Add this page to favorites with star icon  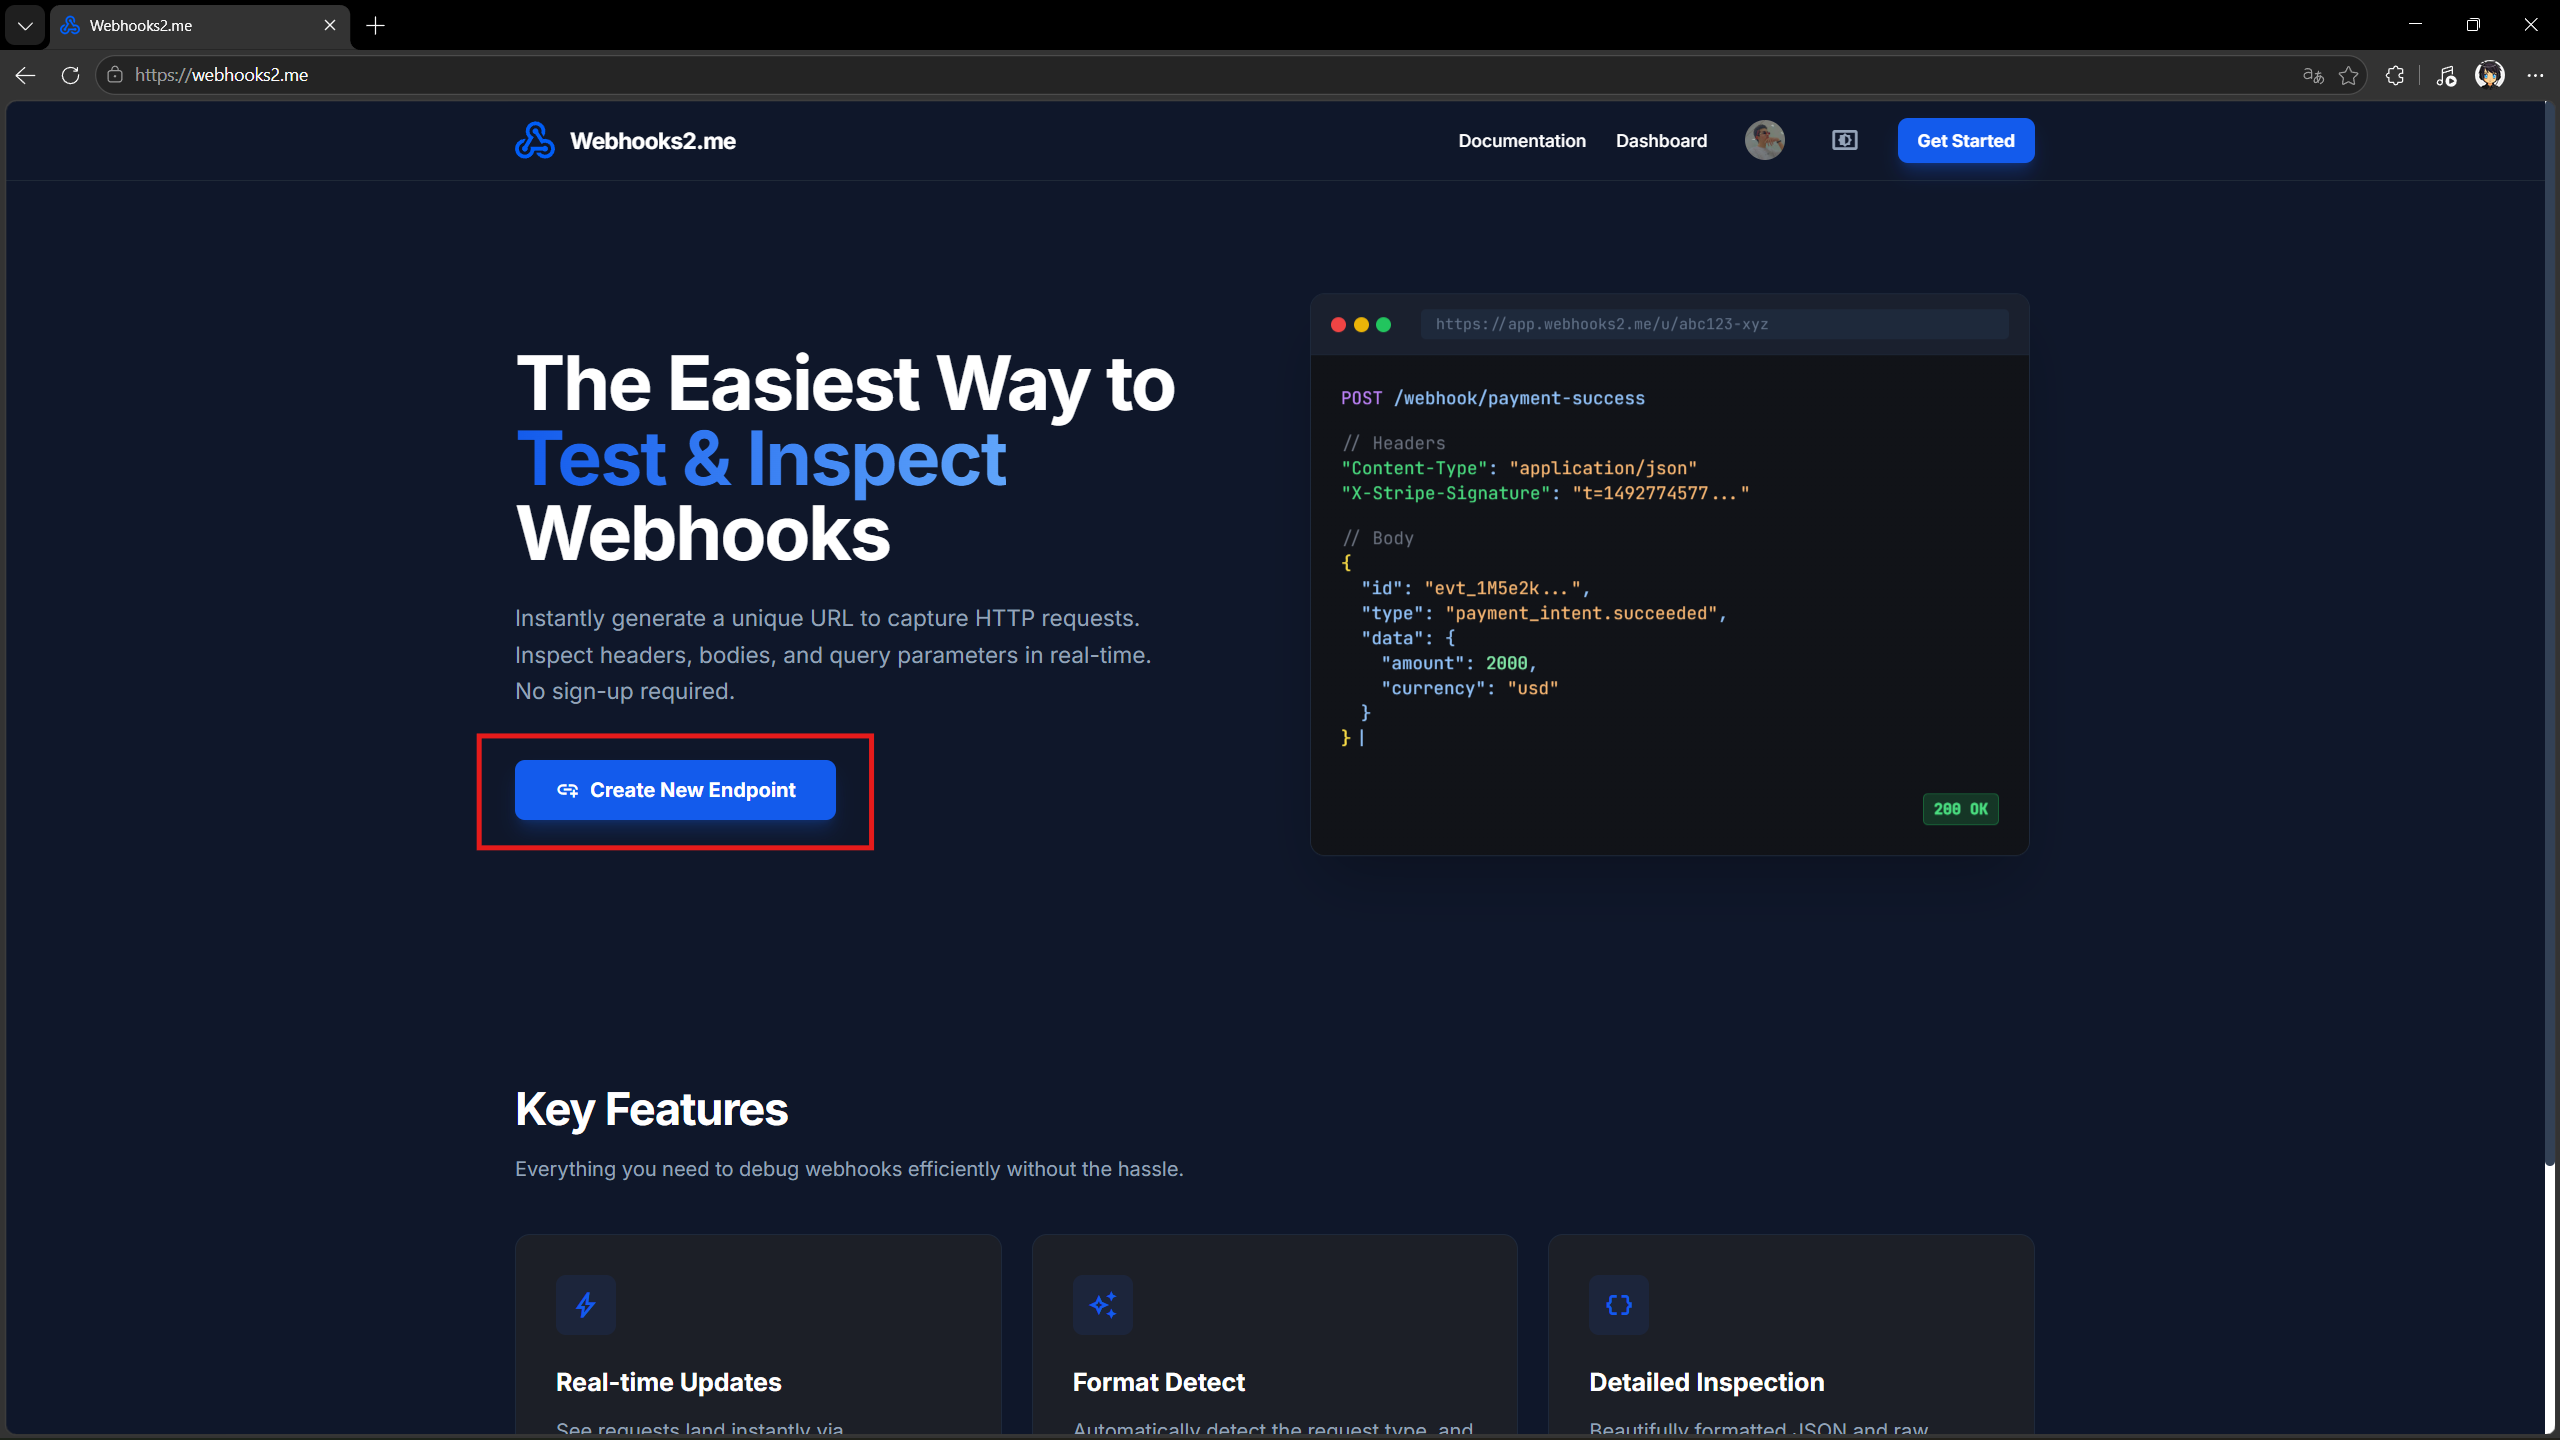2349,75
